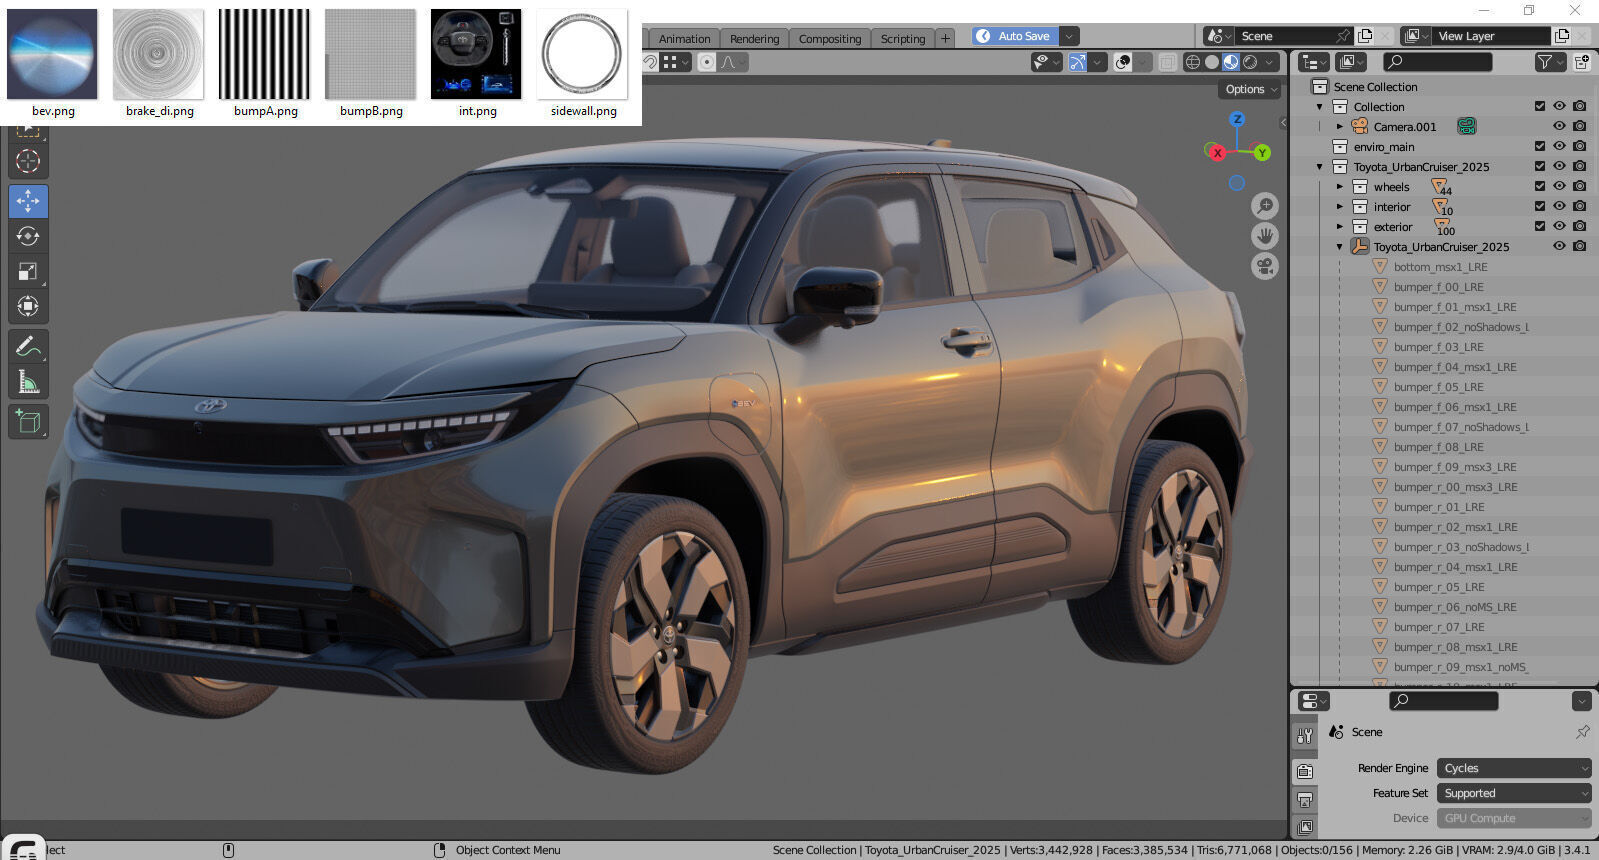Open the Feature Set Supported dropdown
The height and width of the screenshot is (860, 1599).
pos(1514,793)
